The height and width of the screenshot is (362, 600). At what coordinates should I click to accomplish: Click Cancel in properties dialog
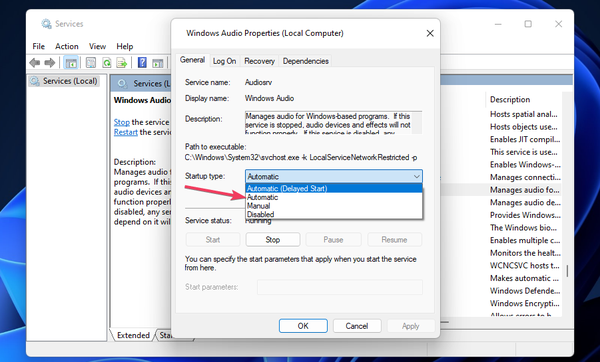(x=357, y=326)
